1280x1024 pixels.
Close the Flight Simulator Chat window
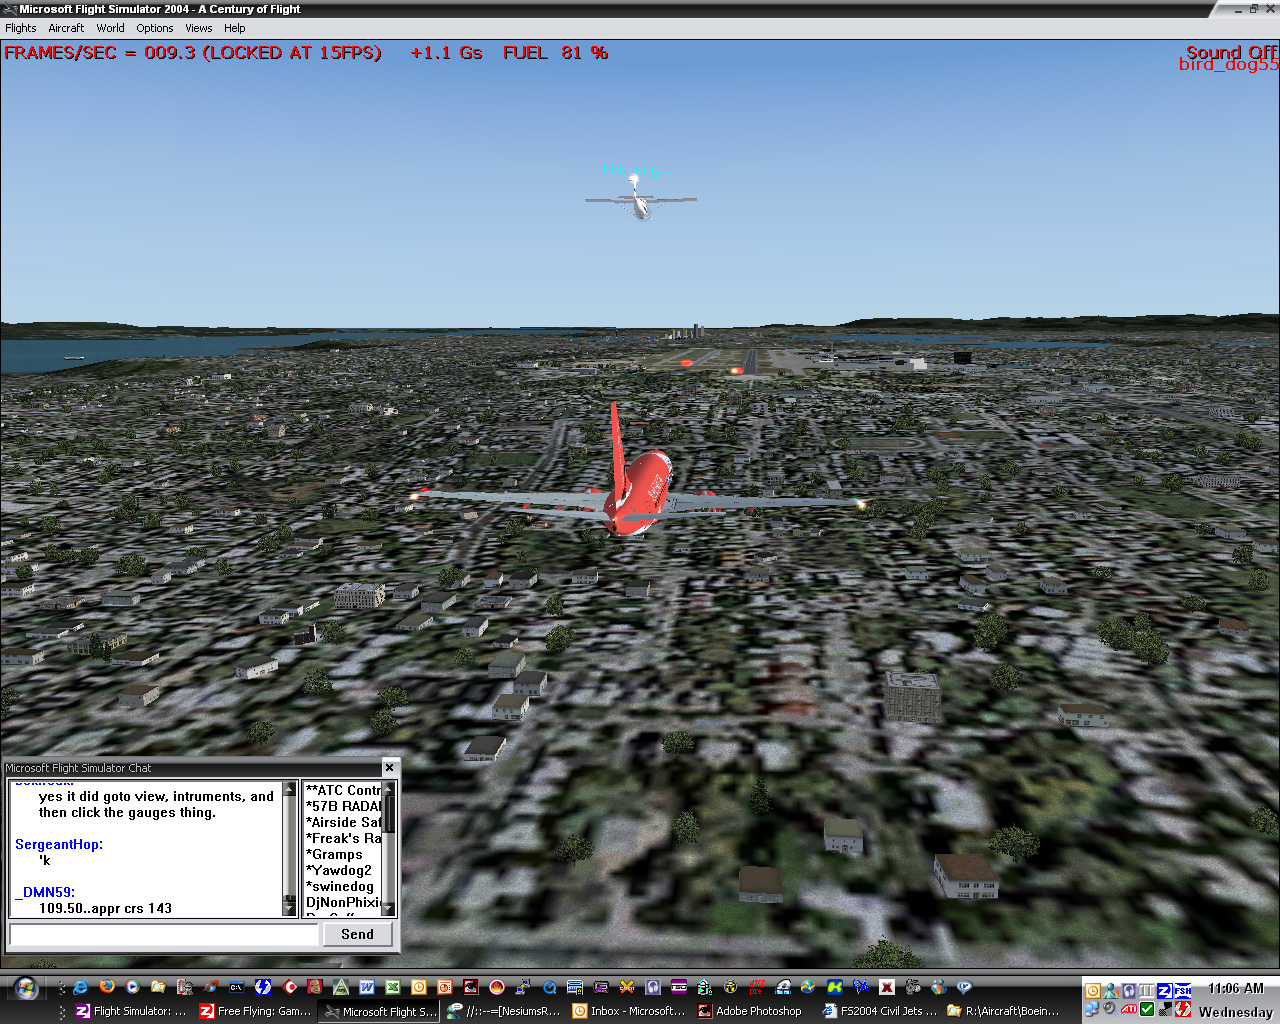click(389, 768)
